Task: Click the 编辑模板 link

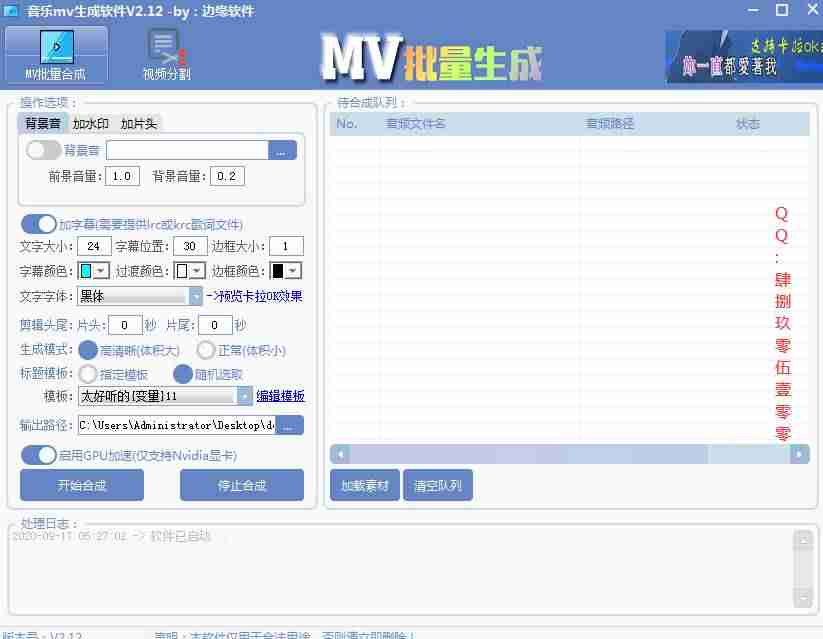Action: click(x=280, y=396)
